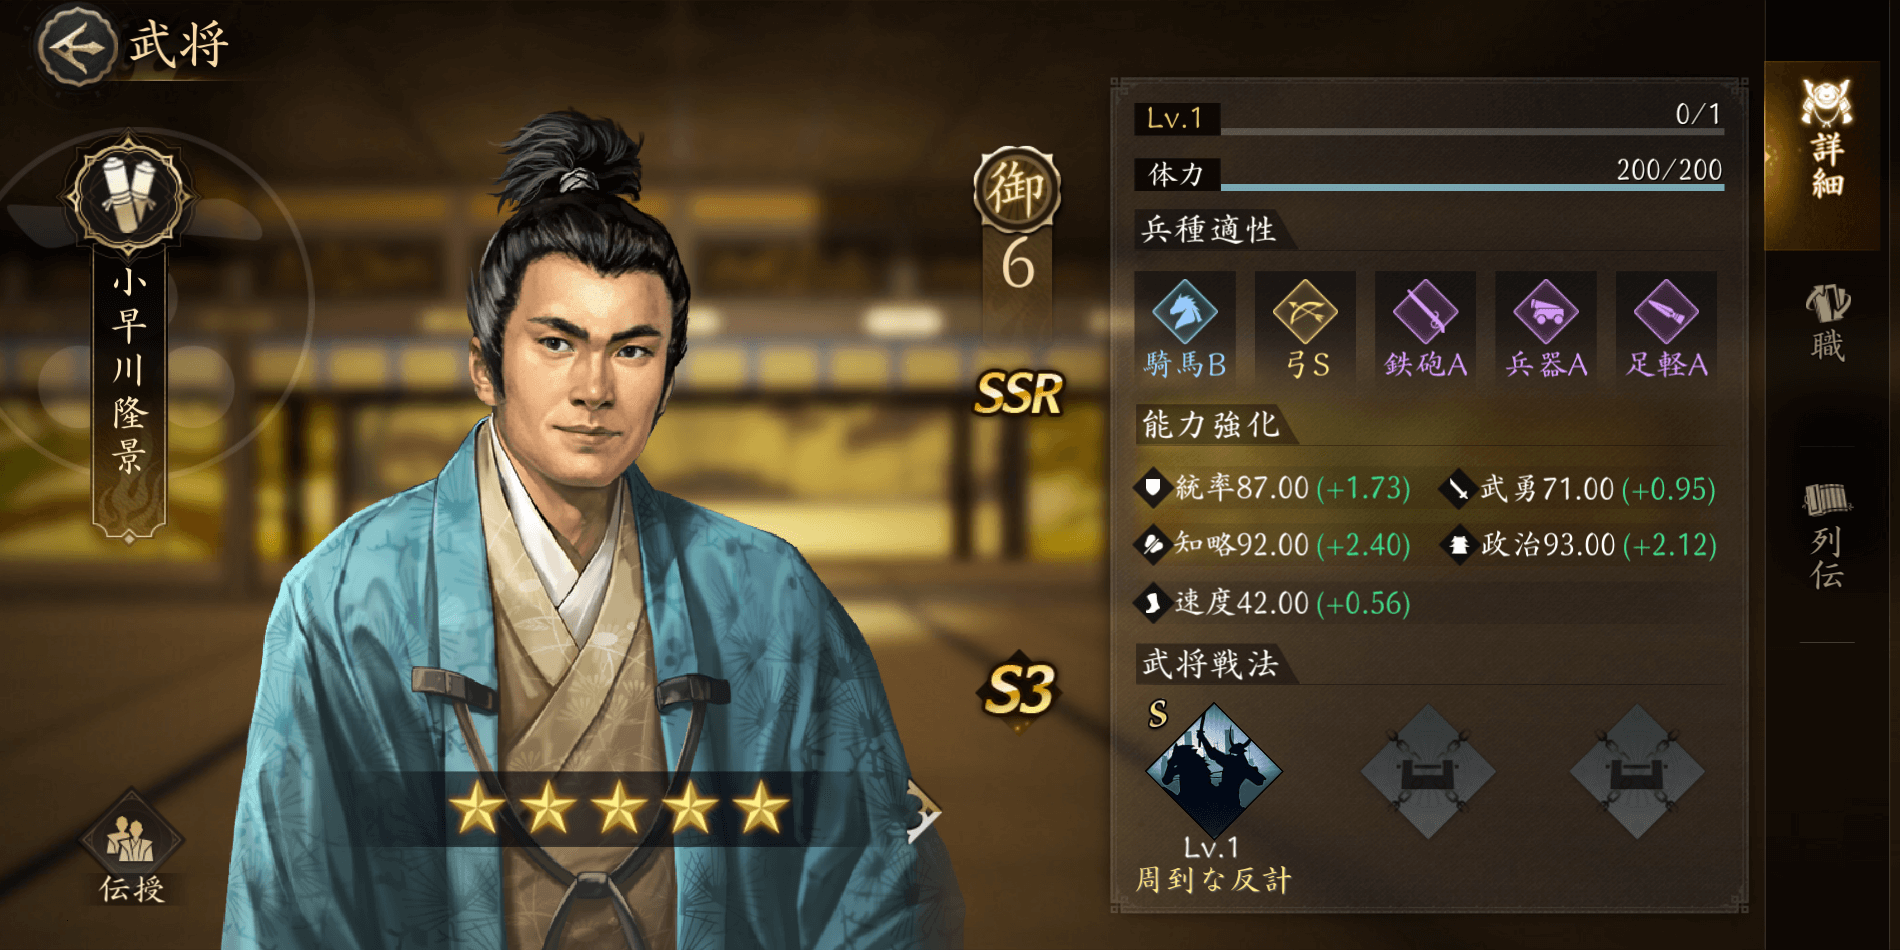Tap the second empty tactic slot
The height and width of the screenshot is (950, 1900).
click(1428, 771)
